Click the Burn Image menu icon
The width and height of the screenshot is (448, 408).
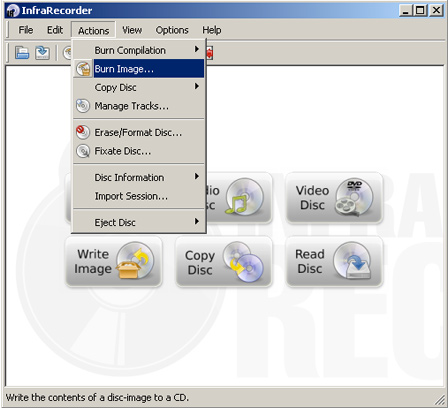83,69
